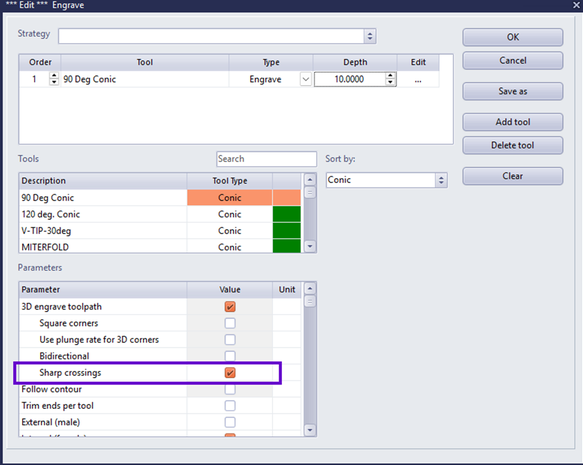Click the Value column header

[229, 290]
